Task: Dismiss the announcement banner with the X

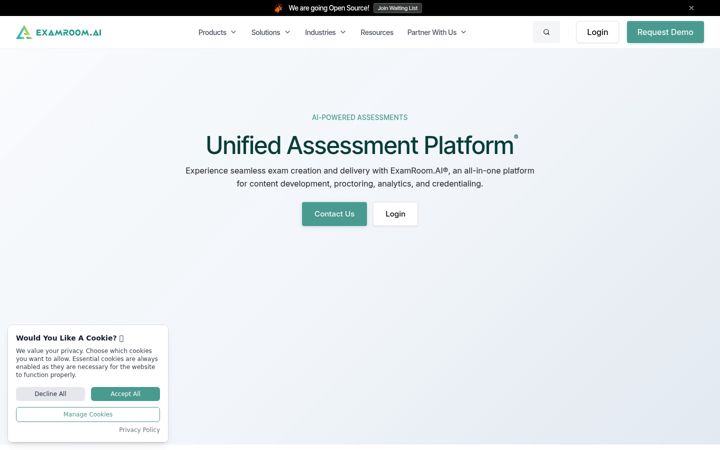Action: coord(691,8)
